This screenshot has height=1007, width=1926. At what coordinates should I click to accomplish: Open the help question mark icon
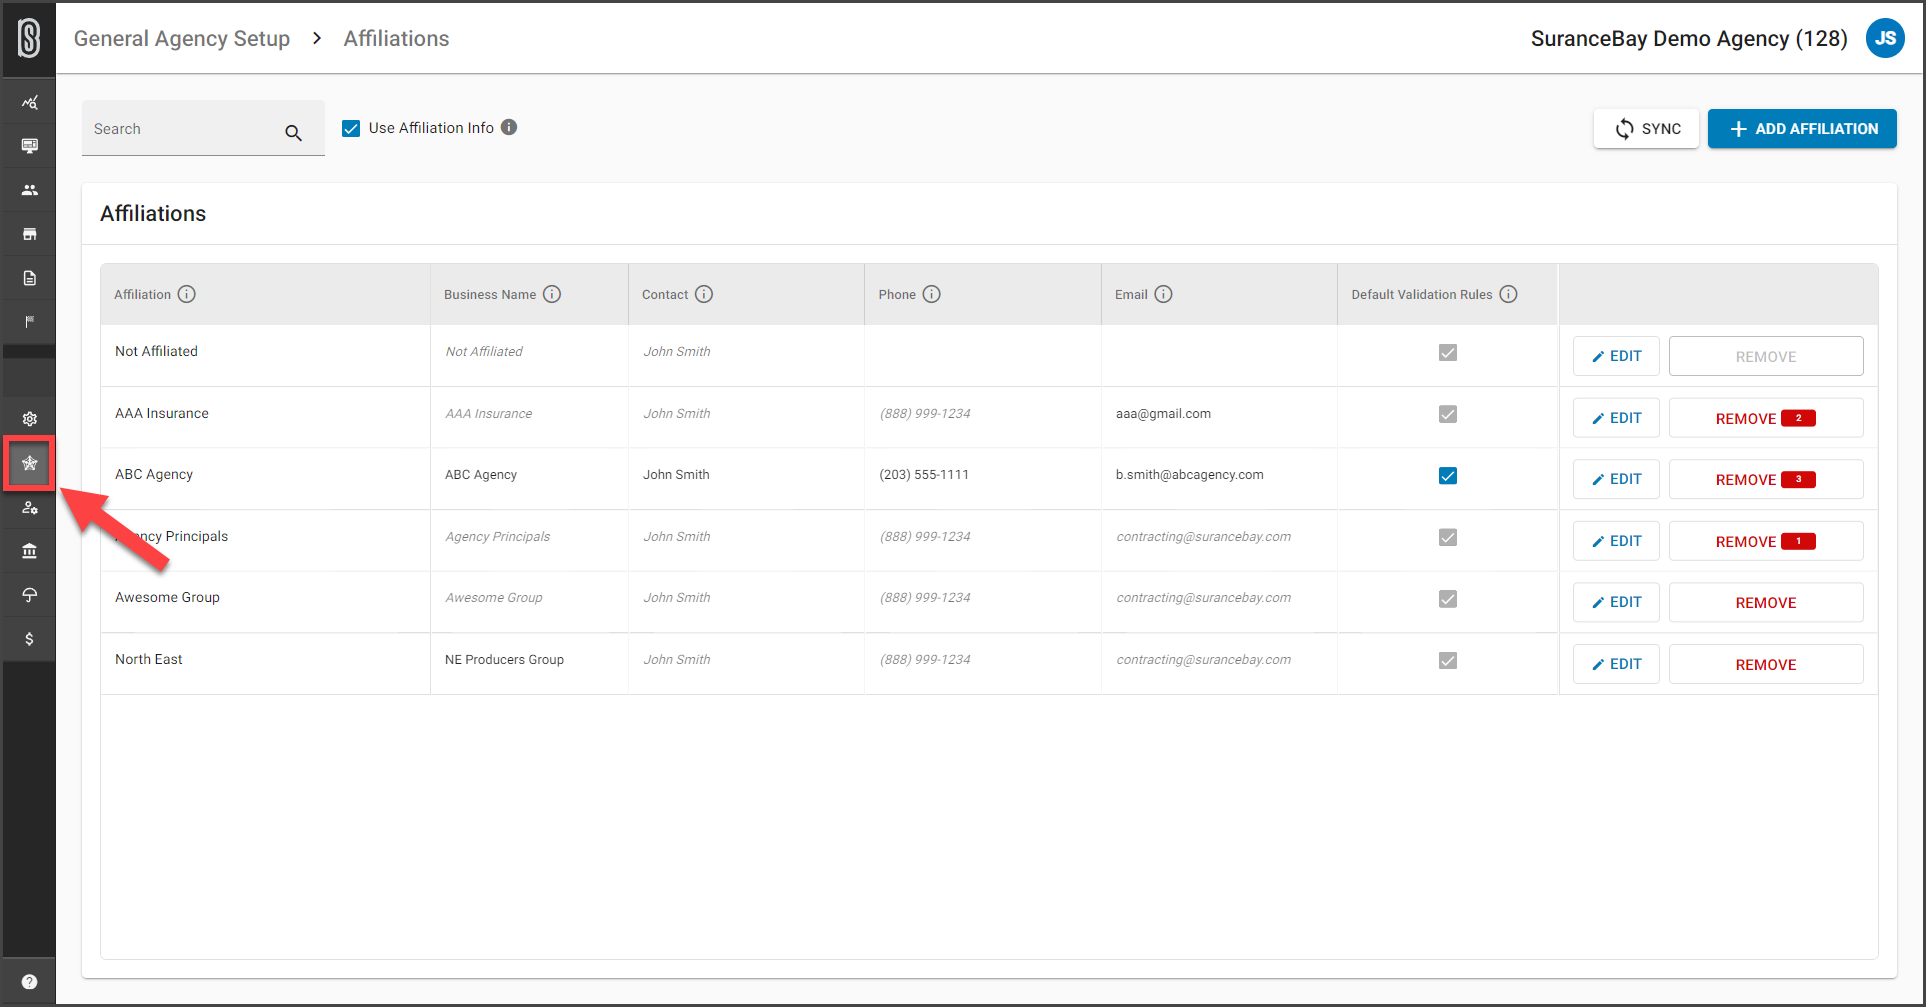[x=29, y=982]
